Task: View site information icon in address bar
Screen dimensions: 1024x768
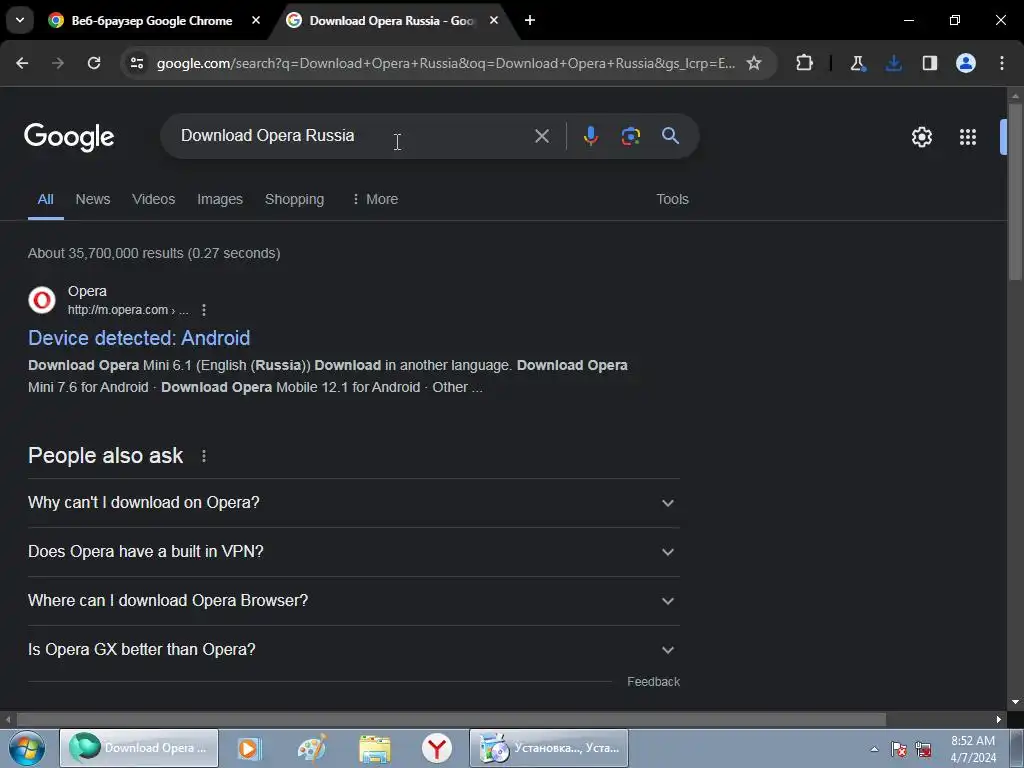Action: pos(136,63)
